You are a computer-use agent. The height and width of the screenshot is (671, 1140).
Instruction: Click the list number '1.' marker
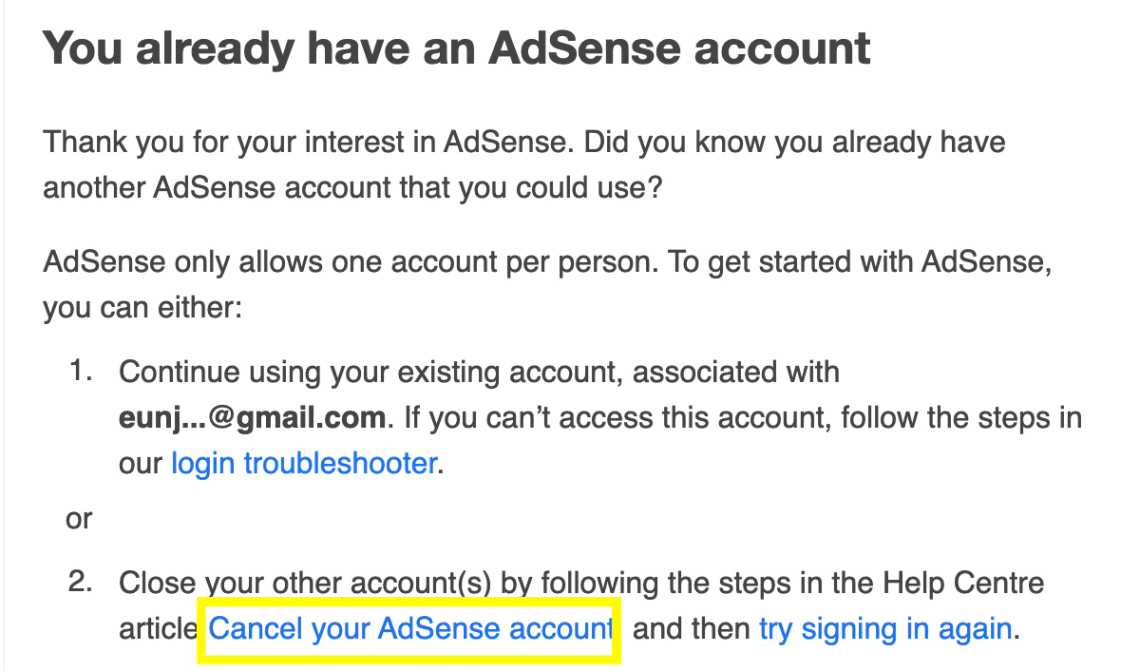(82, 372)
